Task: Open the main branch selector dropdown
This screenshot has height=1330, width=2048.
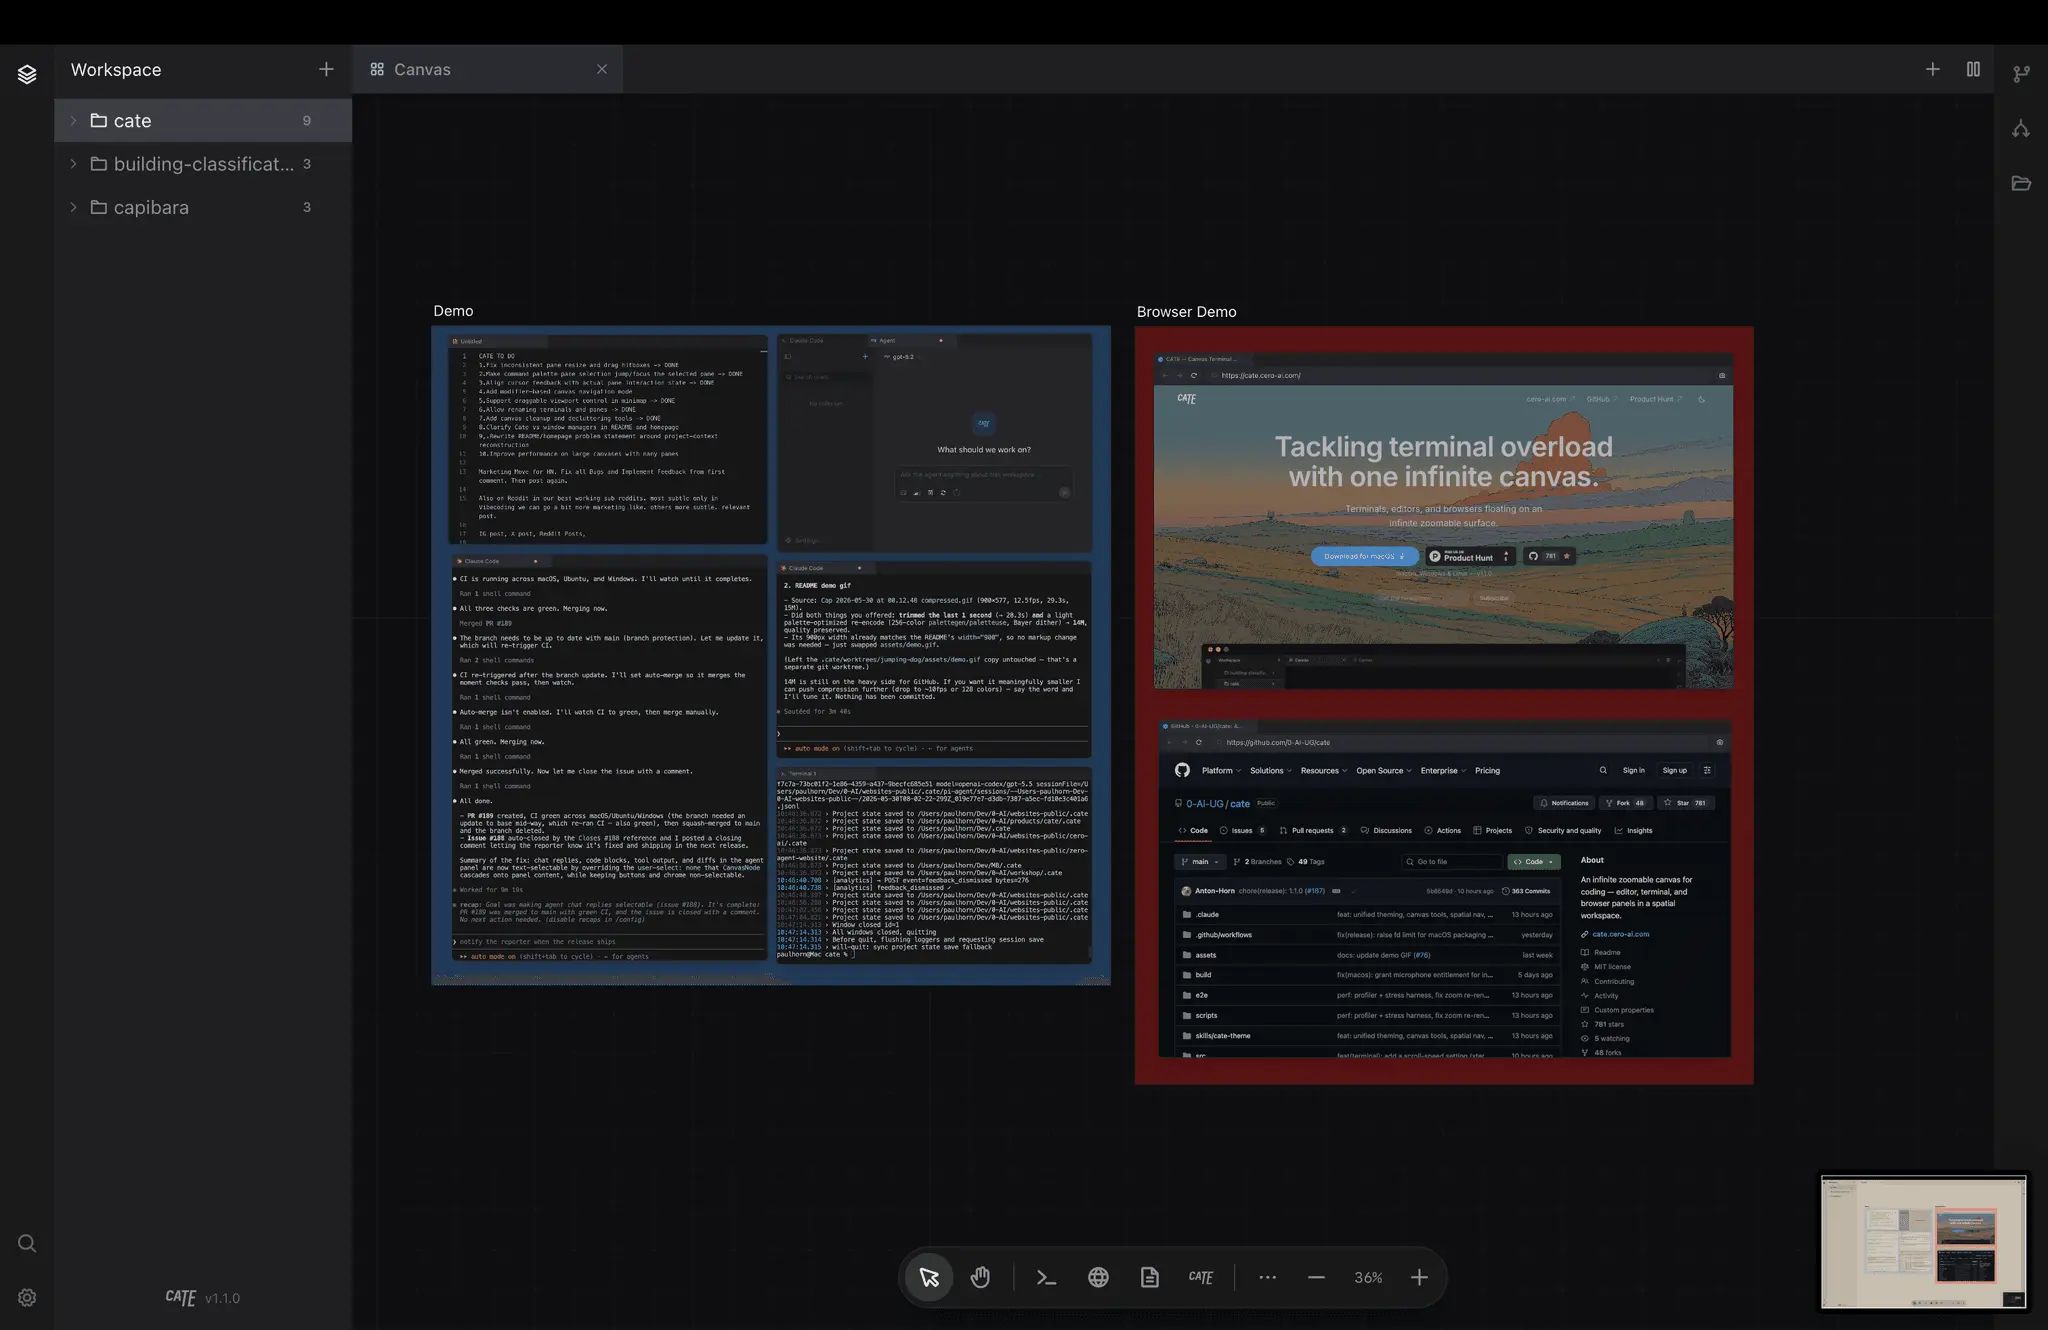Action: 1200,861
